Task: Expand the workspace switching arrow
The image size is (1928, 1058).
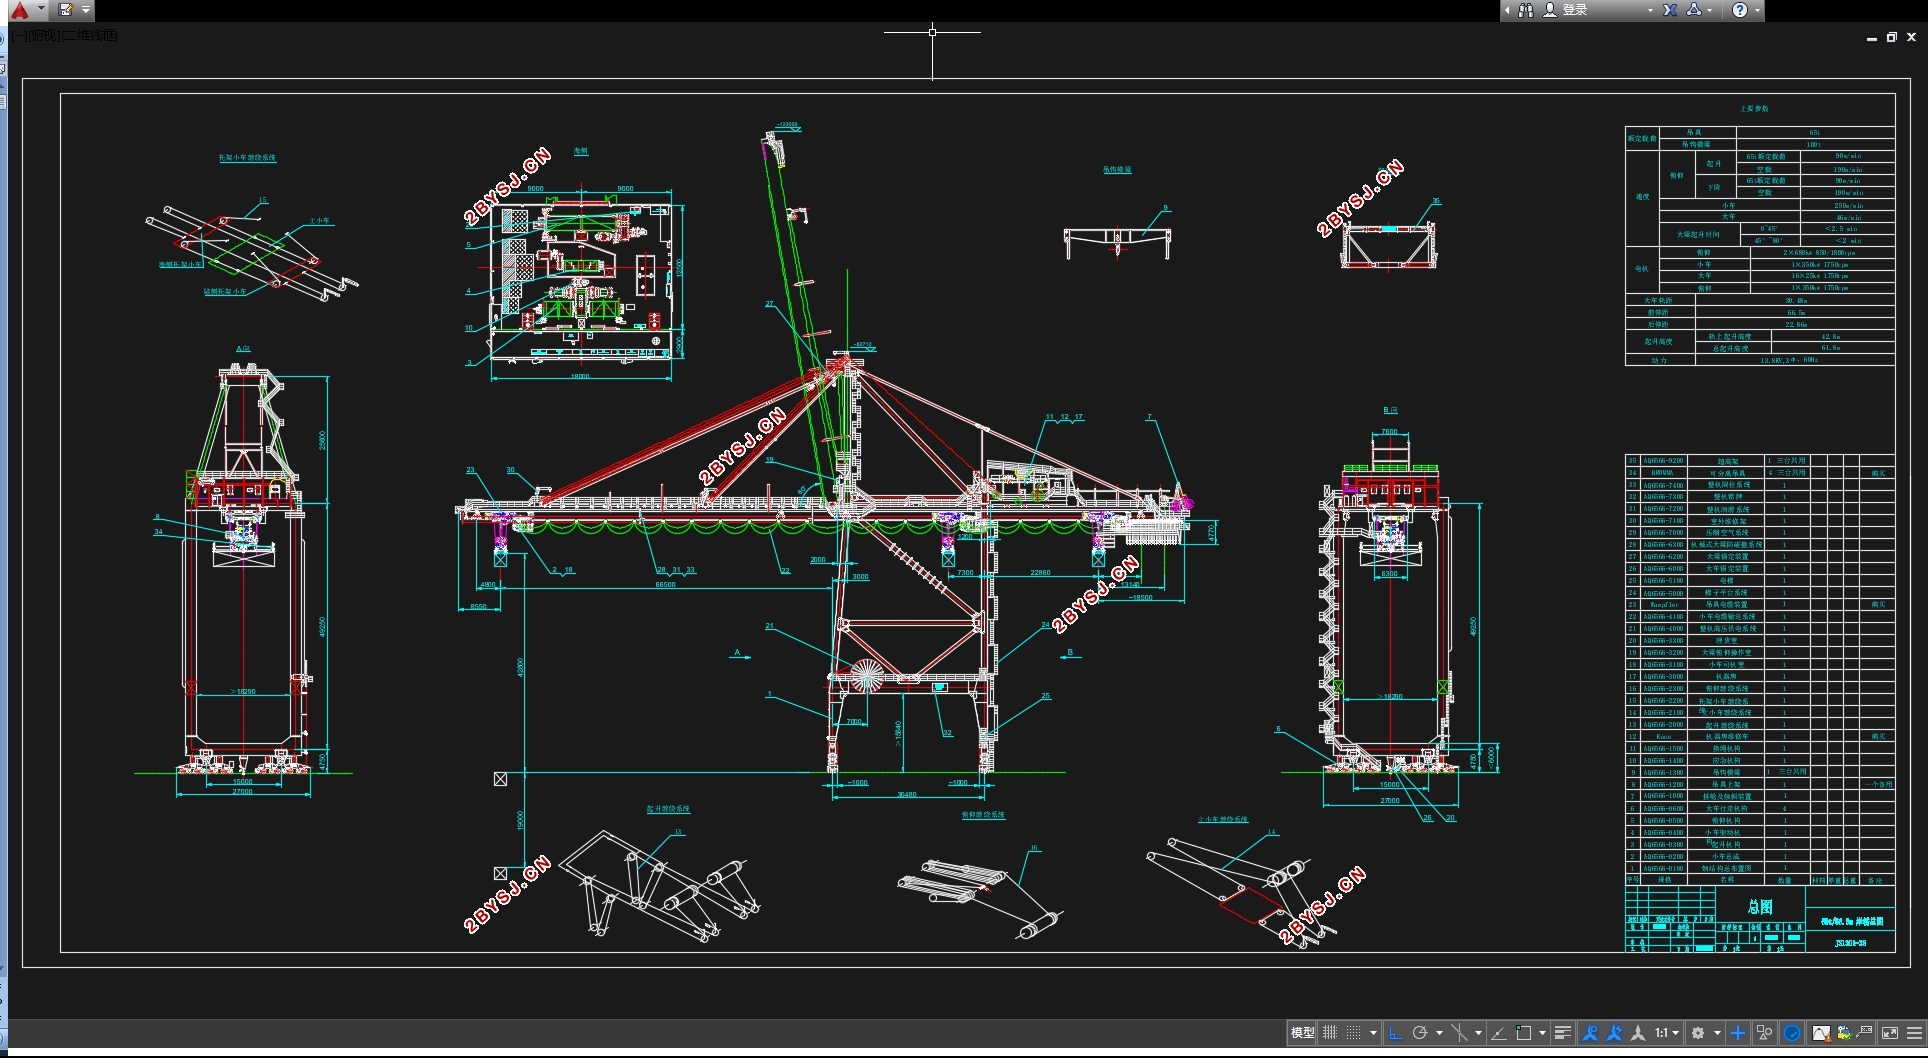Action: 1717,1033
